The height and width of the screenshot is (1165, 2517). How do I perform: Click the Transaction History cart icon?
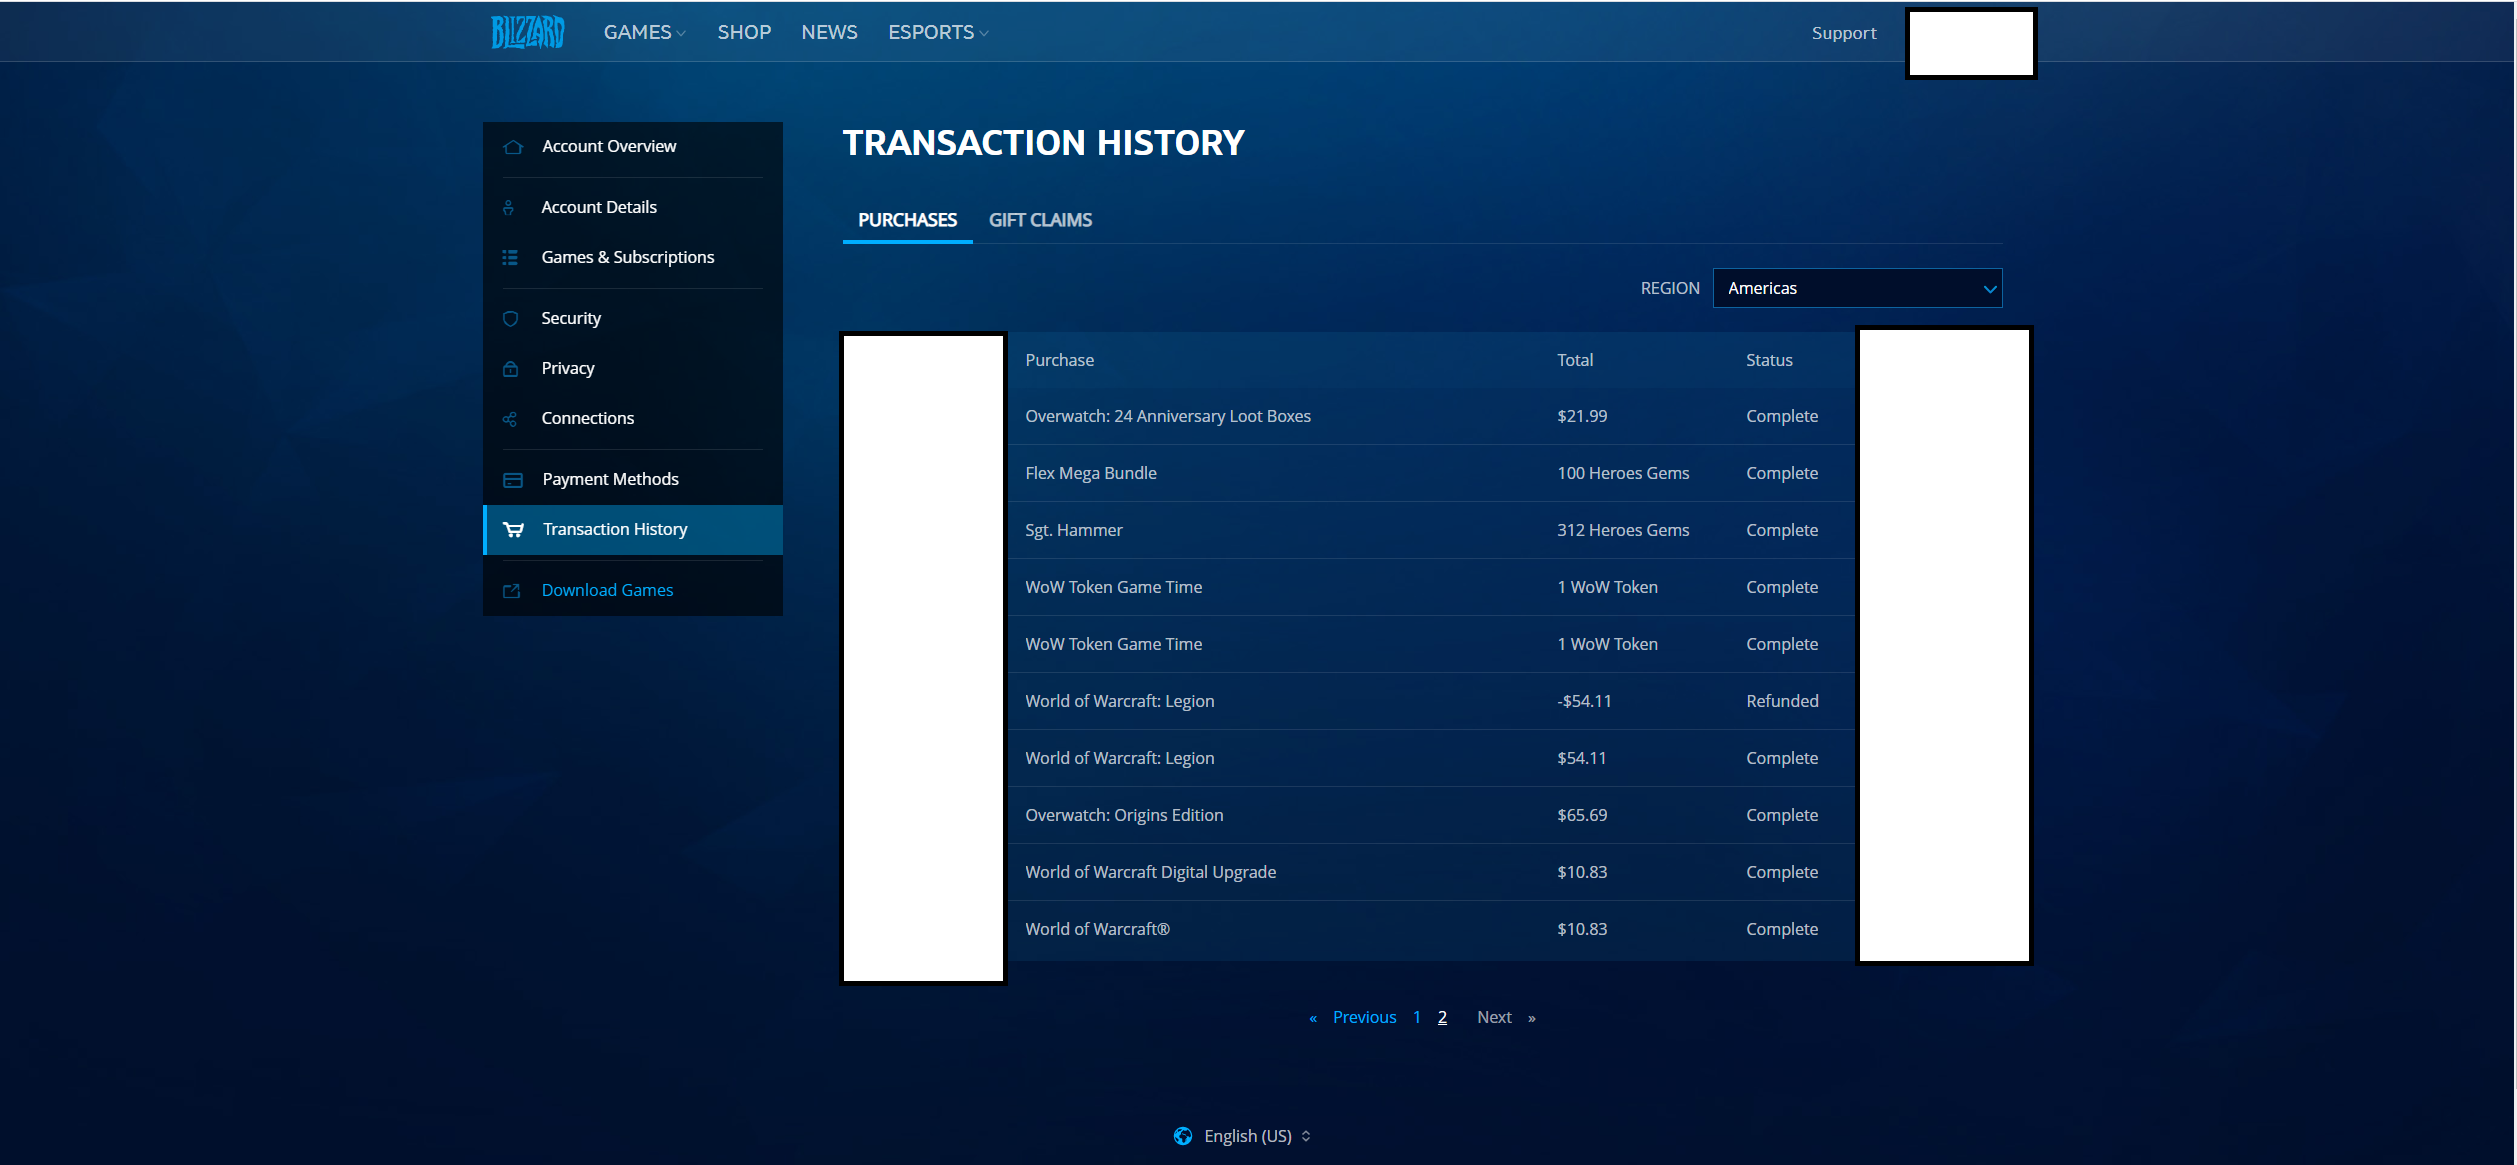click(513, 530)
